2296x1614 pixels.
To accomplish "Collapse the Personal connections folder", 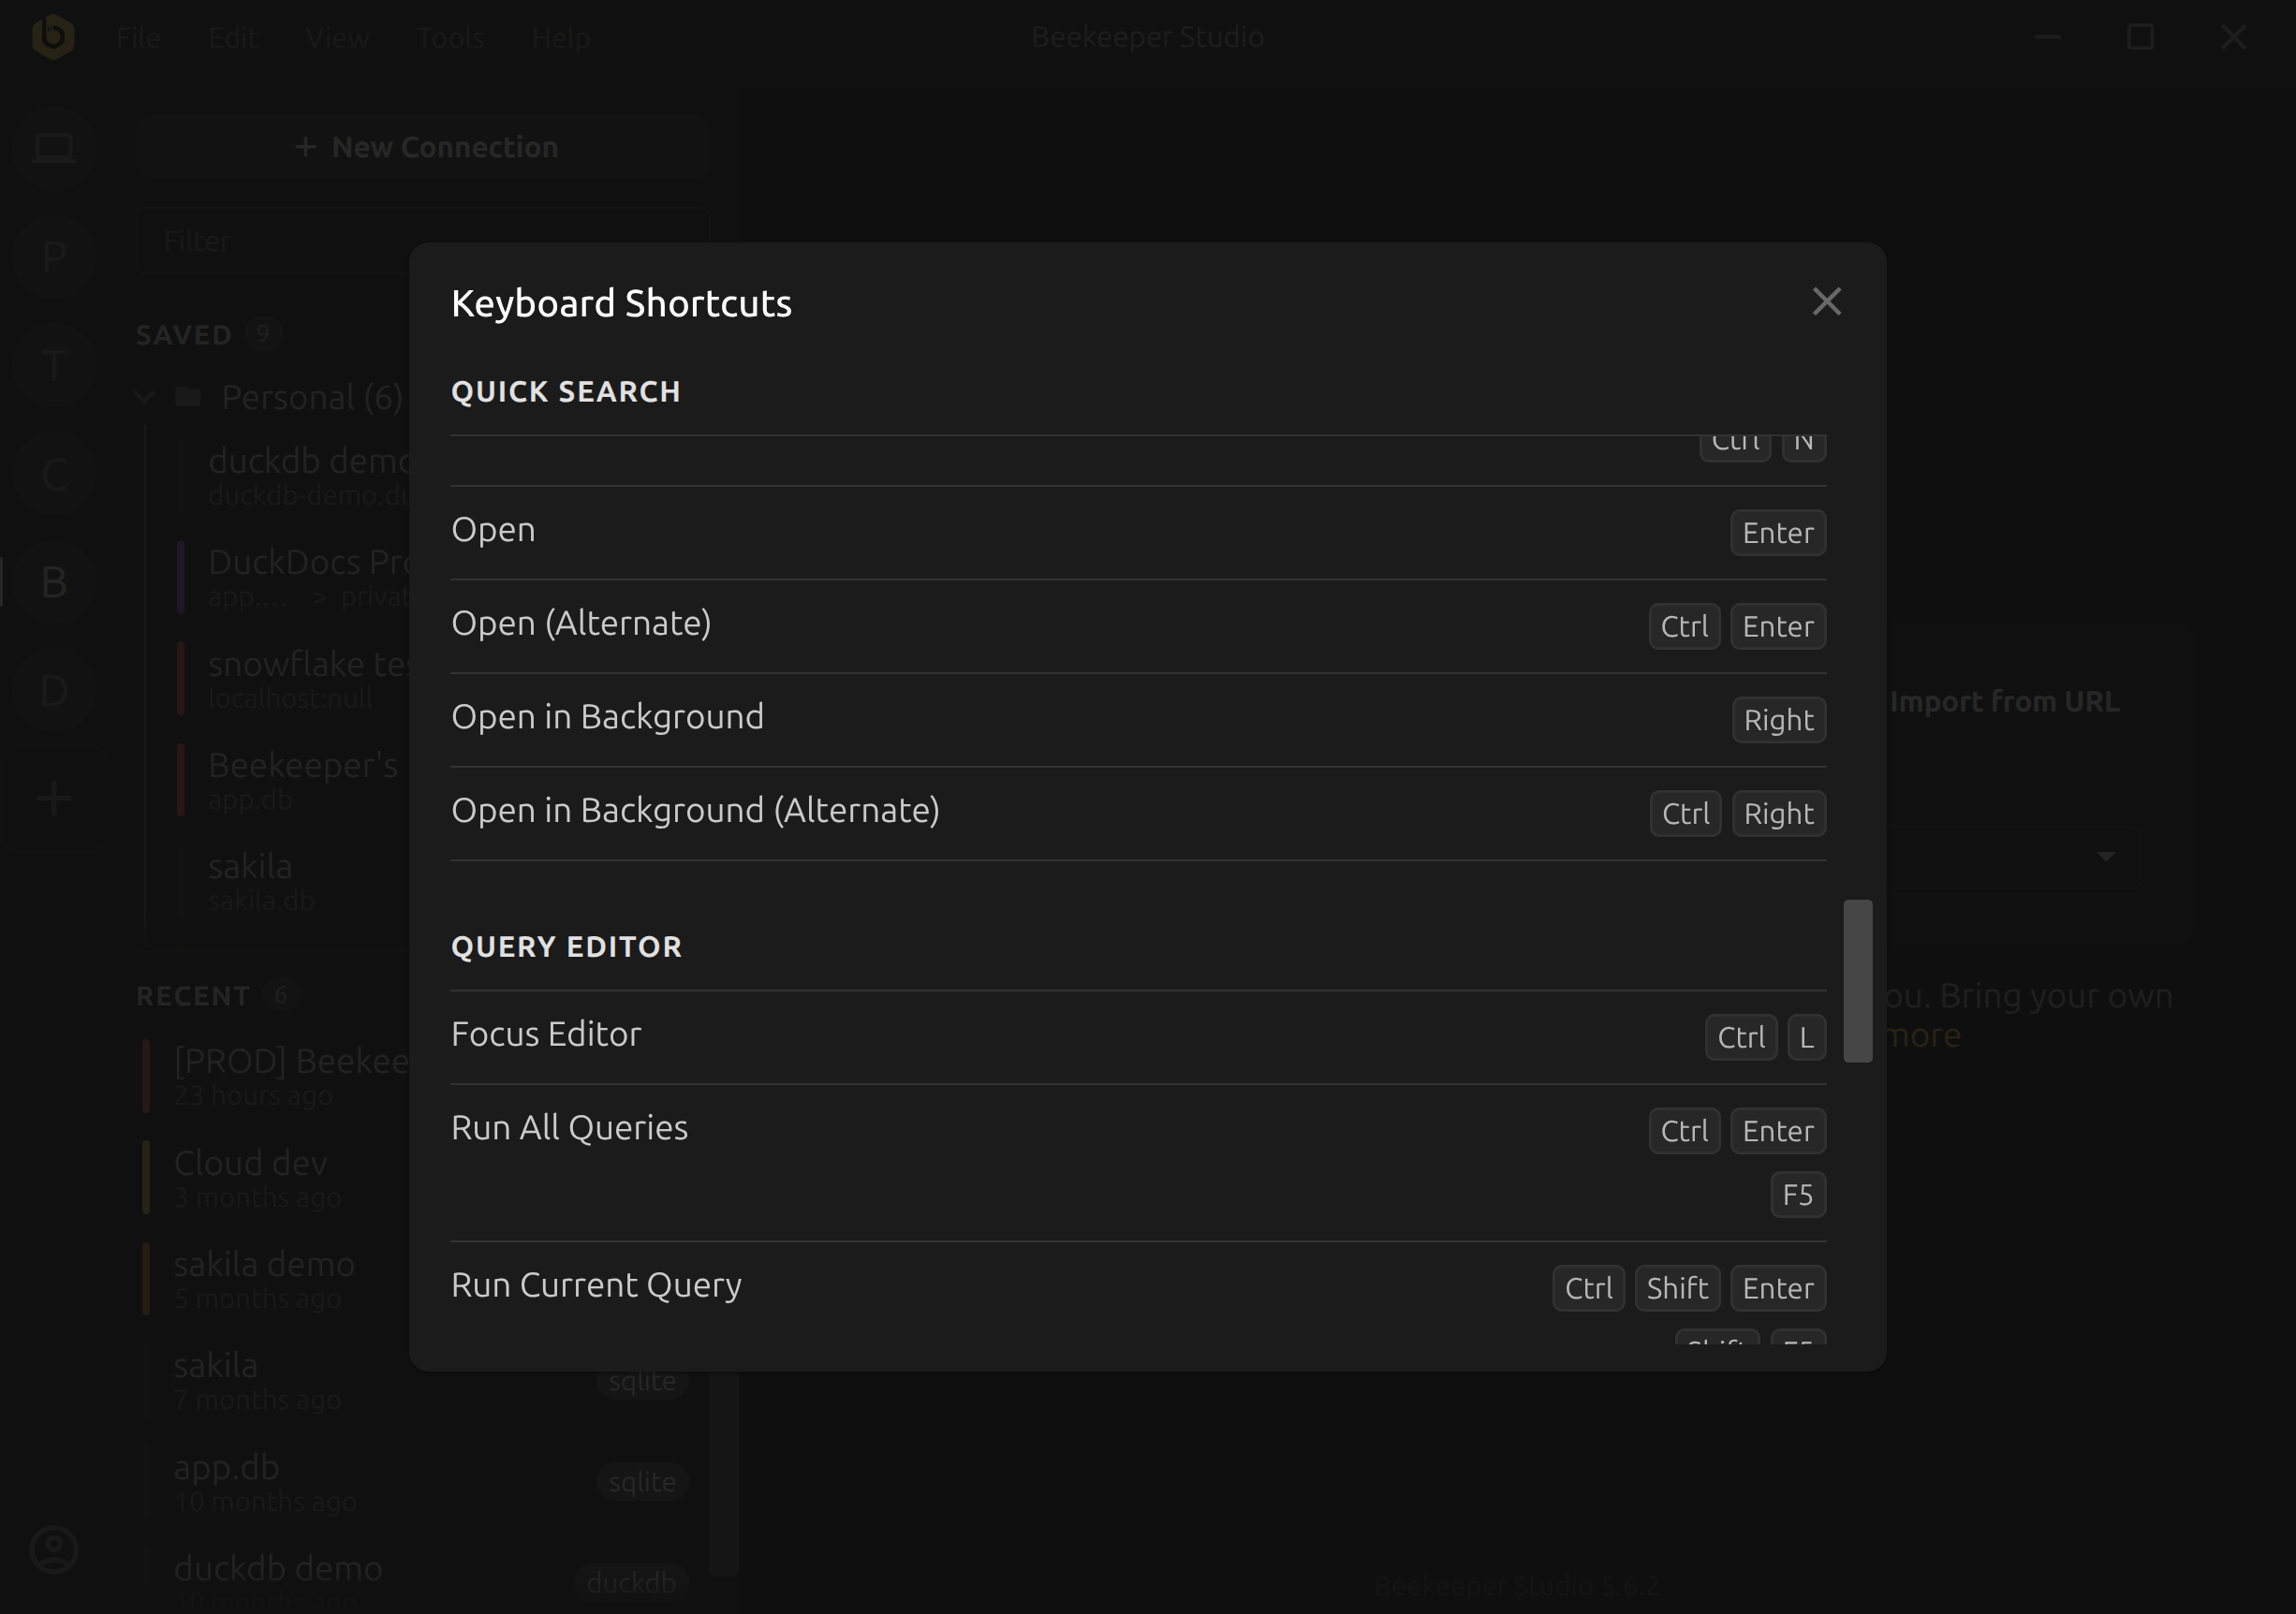I will pos(143,397).
